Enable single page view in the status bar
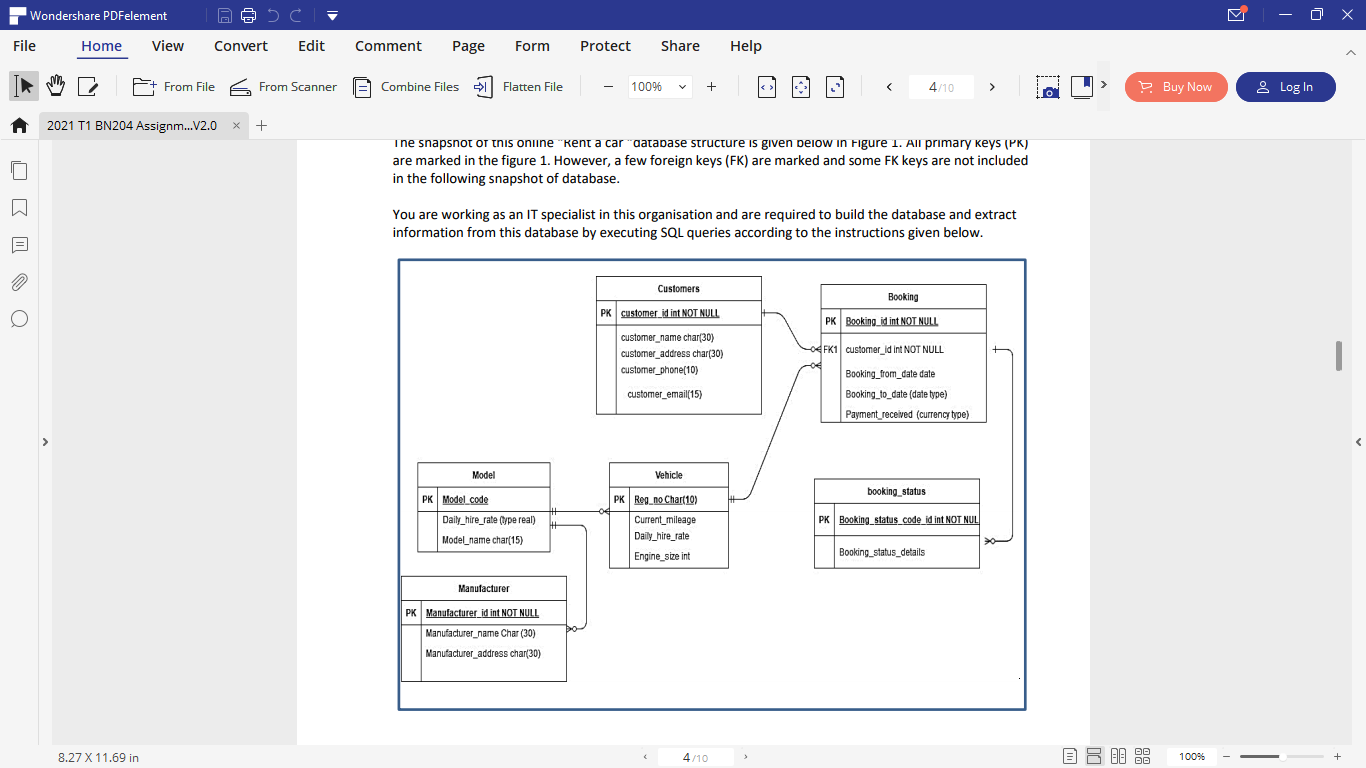The image size is (1366, 768). [1070, 757]
